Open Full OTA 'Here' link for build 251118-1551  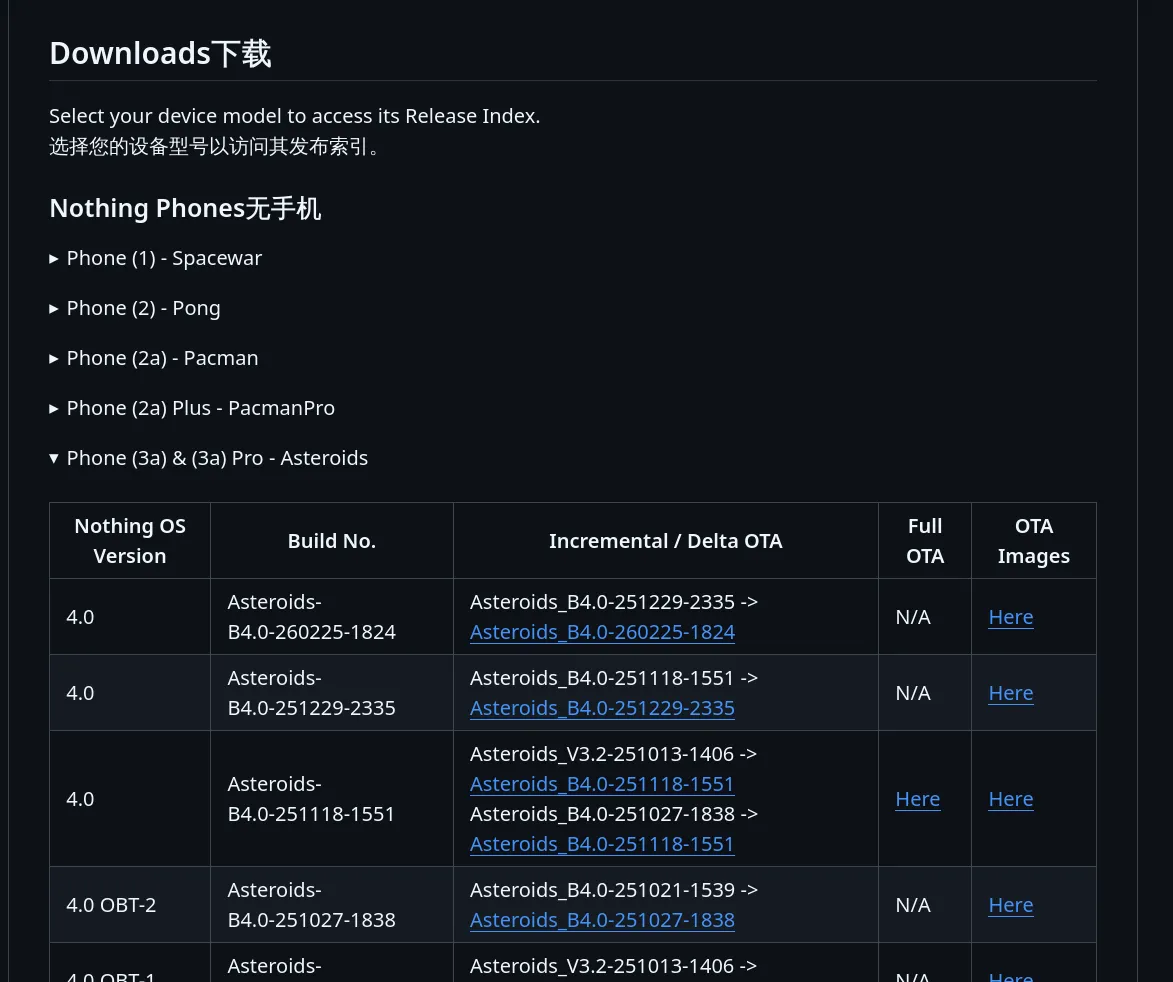coord(917,799)
